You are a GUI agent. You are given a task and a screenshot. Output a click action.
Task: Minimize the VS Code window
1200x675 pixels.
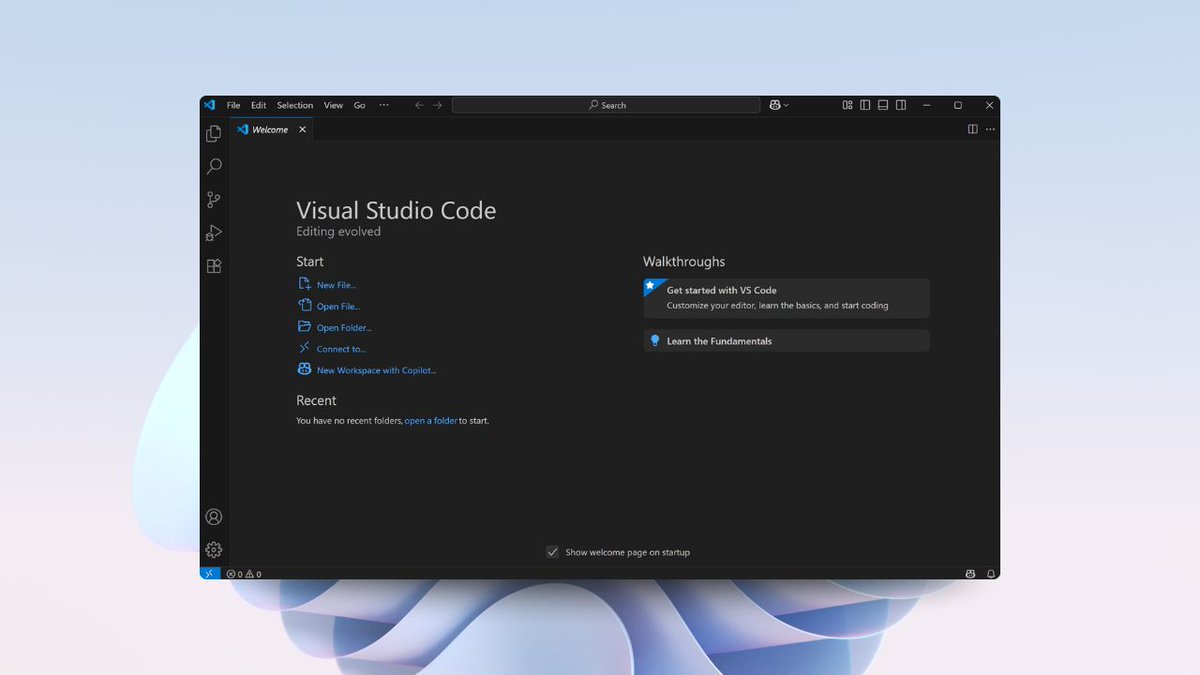[926, 105]
